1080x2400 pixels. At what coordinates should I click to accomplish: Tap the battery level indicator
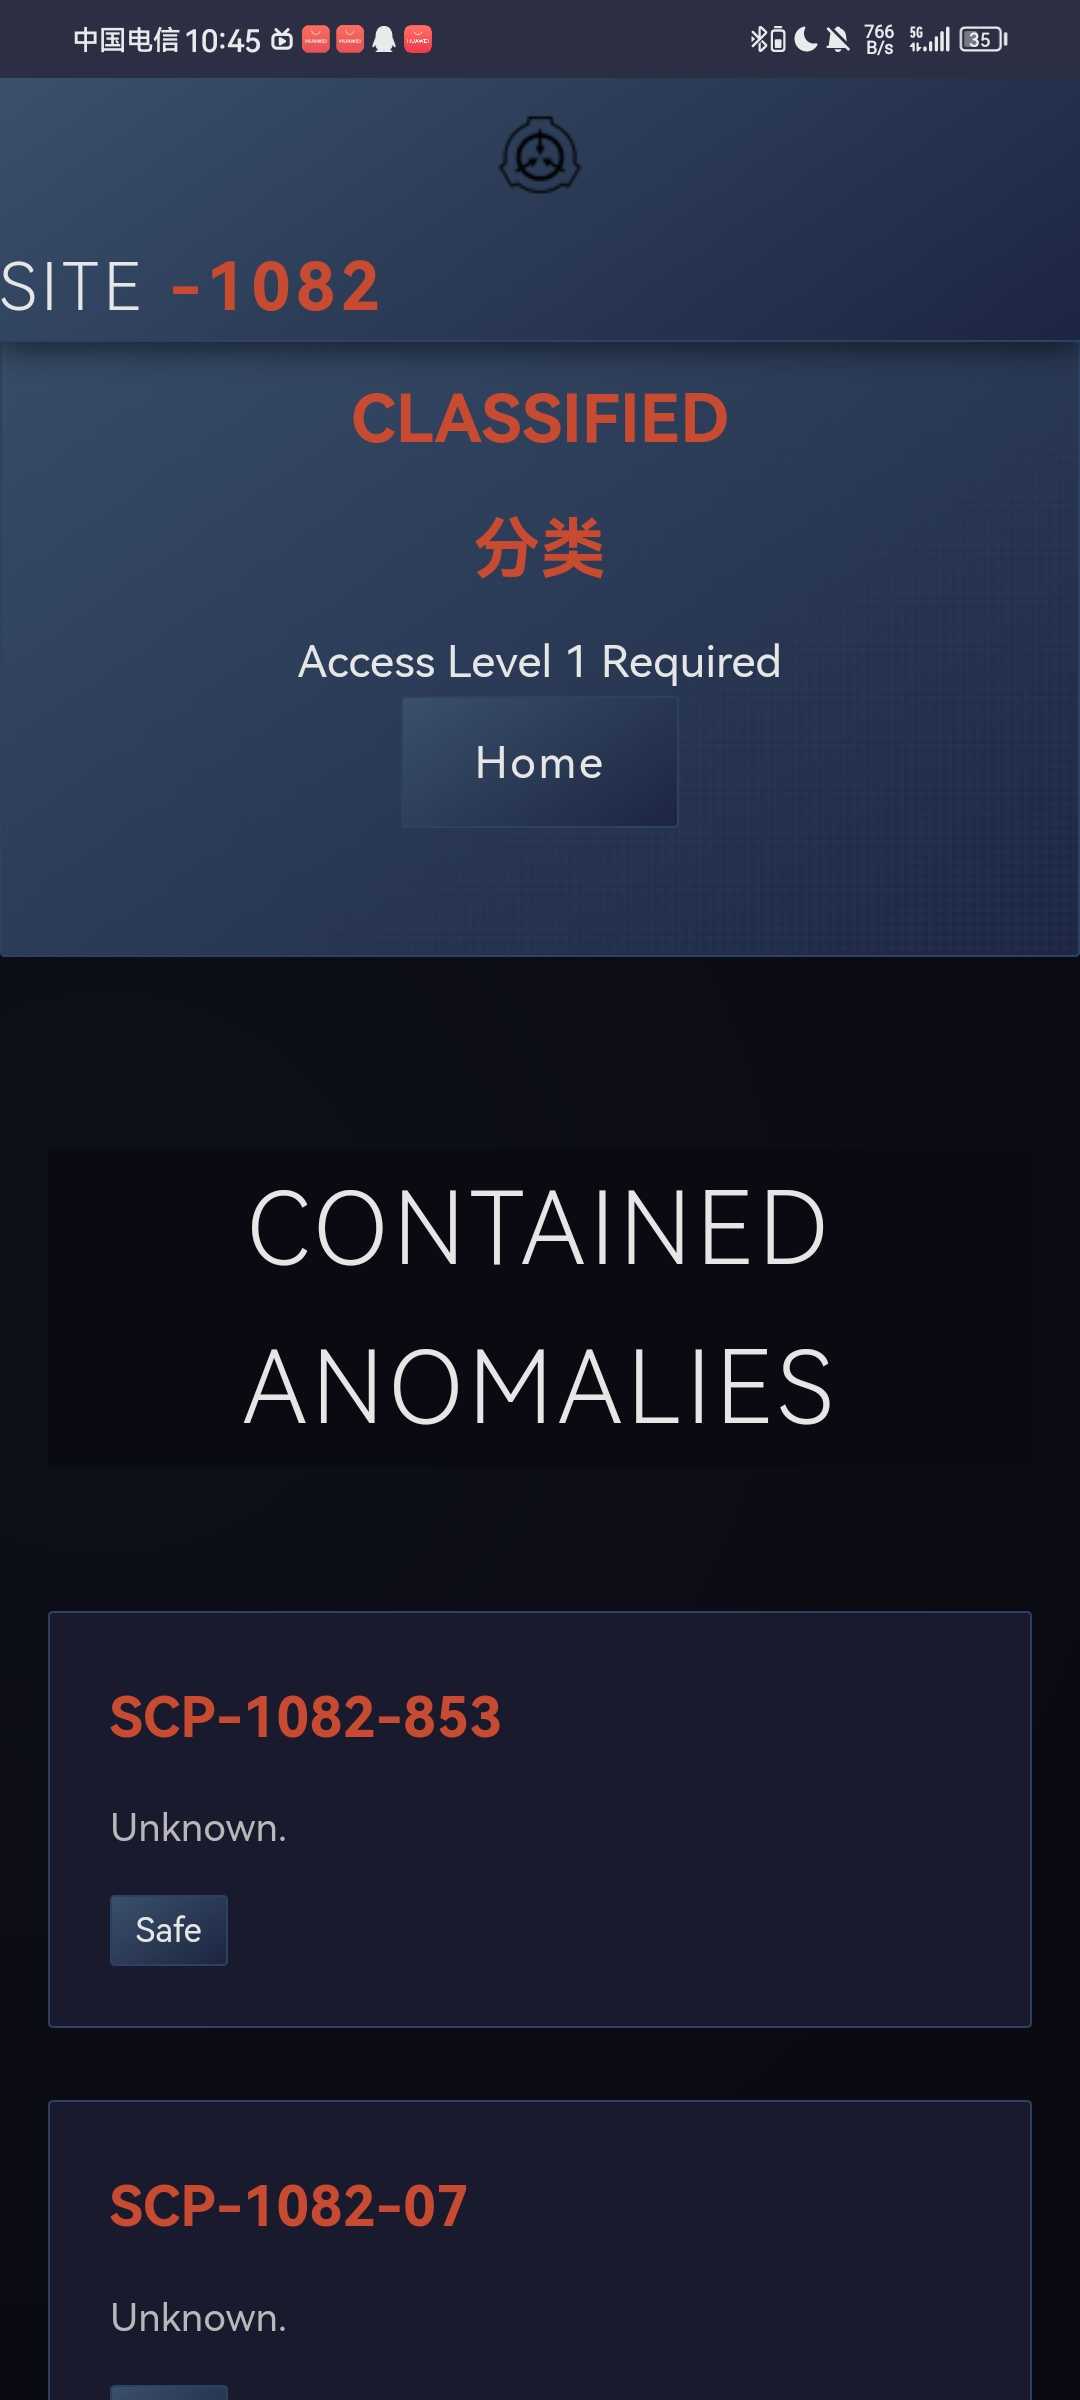tap(983, 40)
